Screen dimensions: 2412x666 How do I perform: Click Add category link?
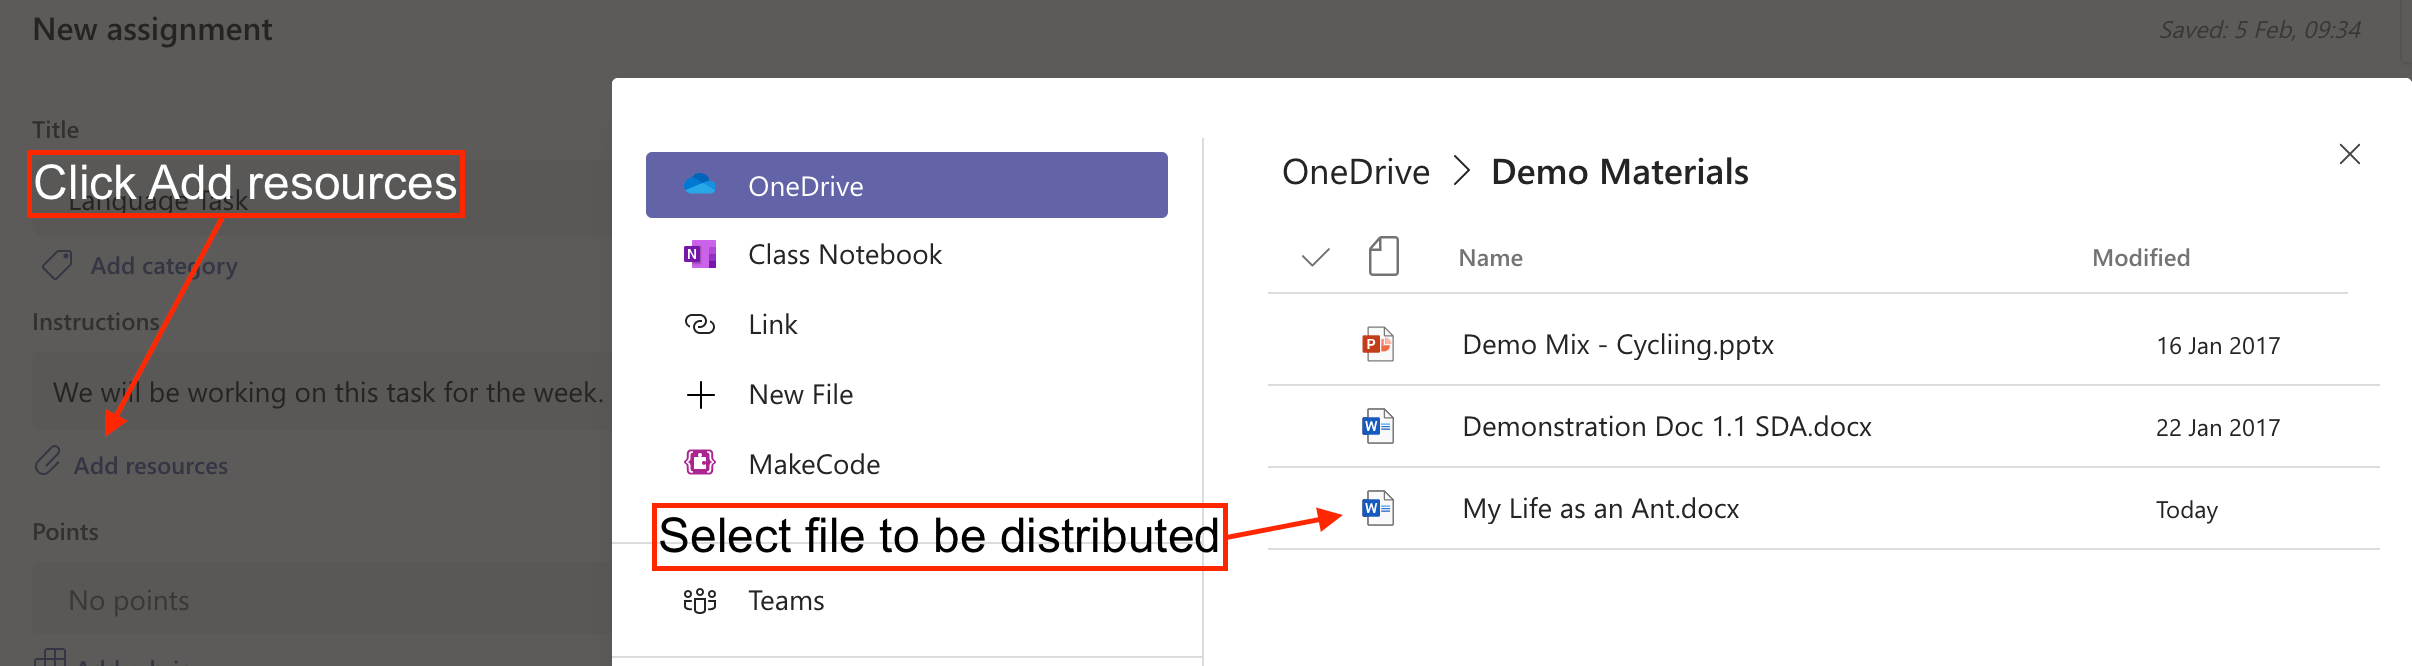(x=164, y=266)
